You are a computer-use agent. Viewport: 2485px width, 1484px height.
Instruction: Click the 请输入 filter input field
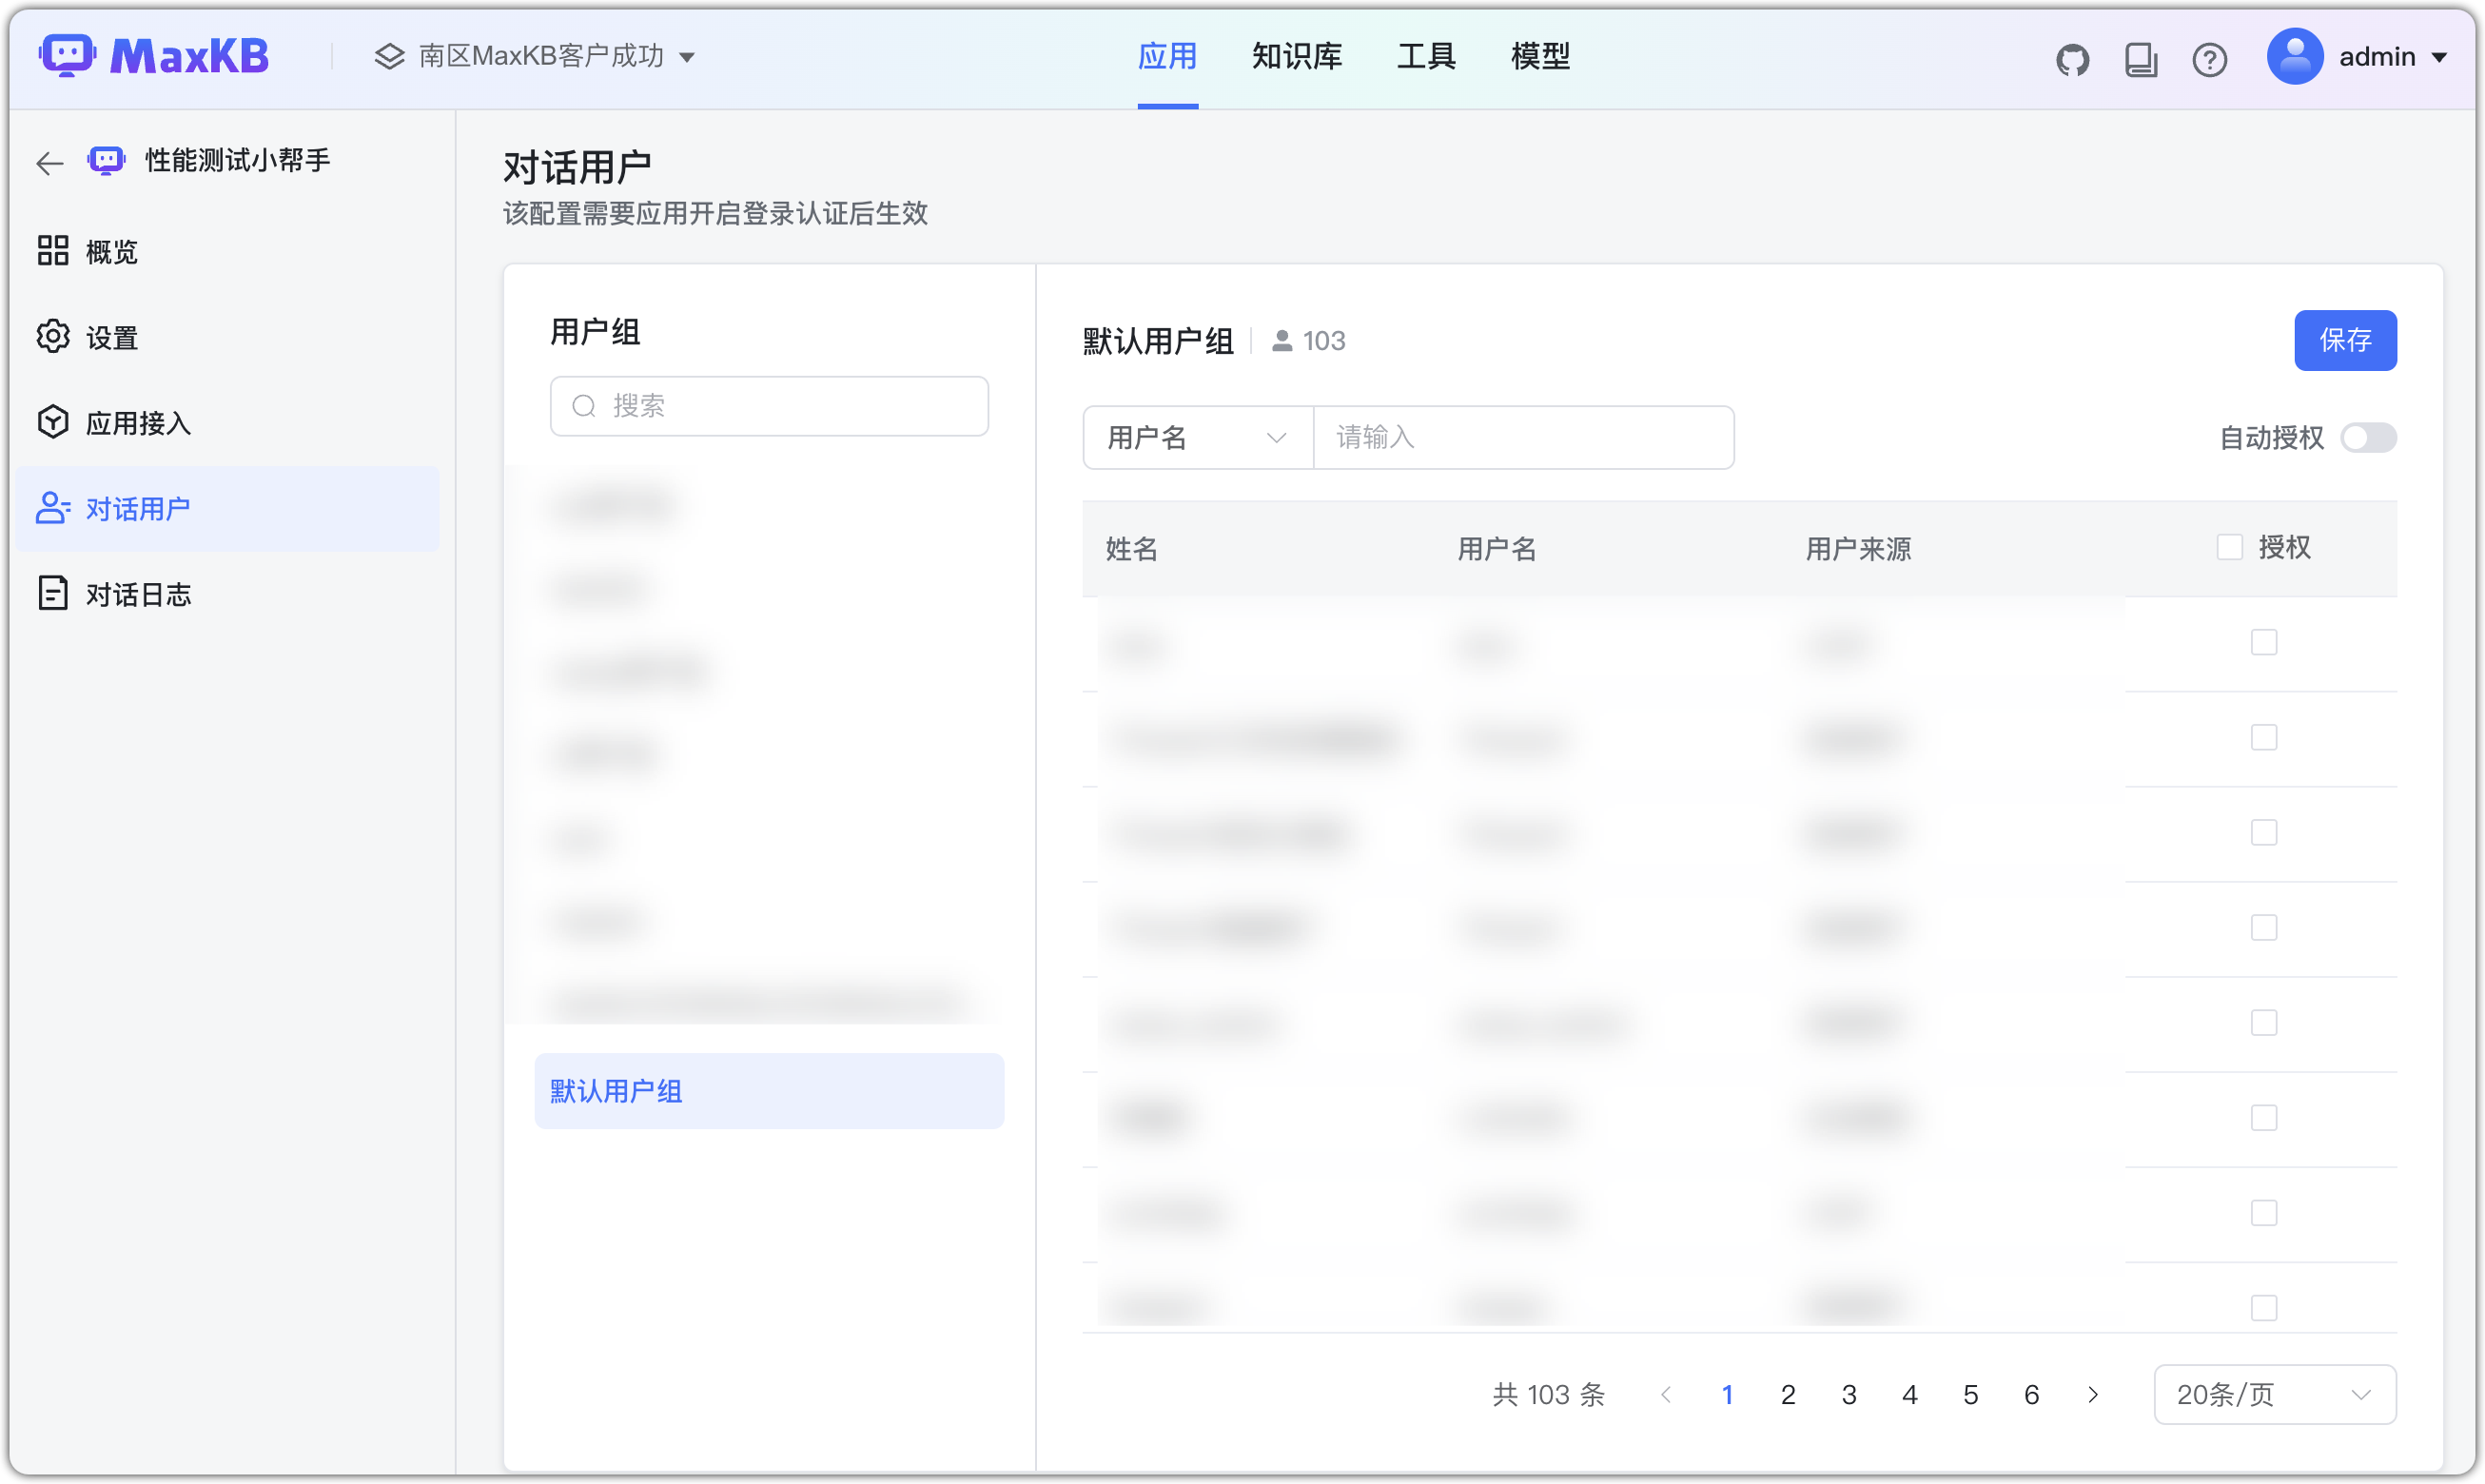tap(1523, 437)
